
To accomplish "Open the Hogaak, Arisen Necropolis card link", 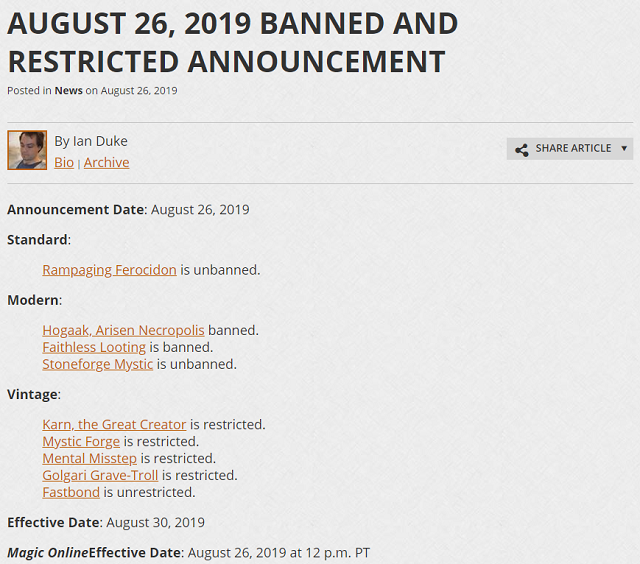I will (123, 330).
